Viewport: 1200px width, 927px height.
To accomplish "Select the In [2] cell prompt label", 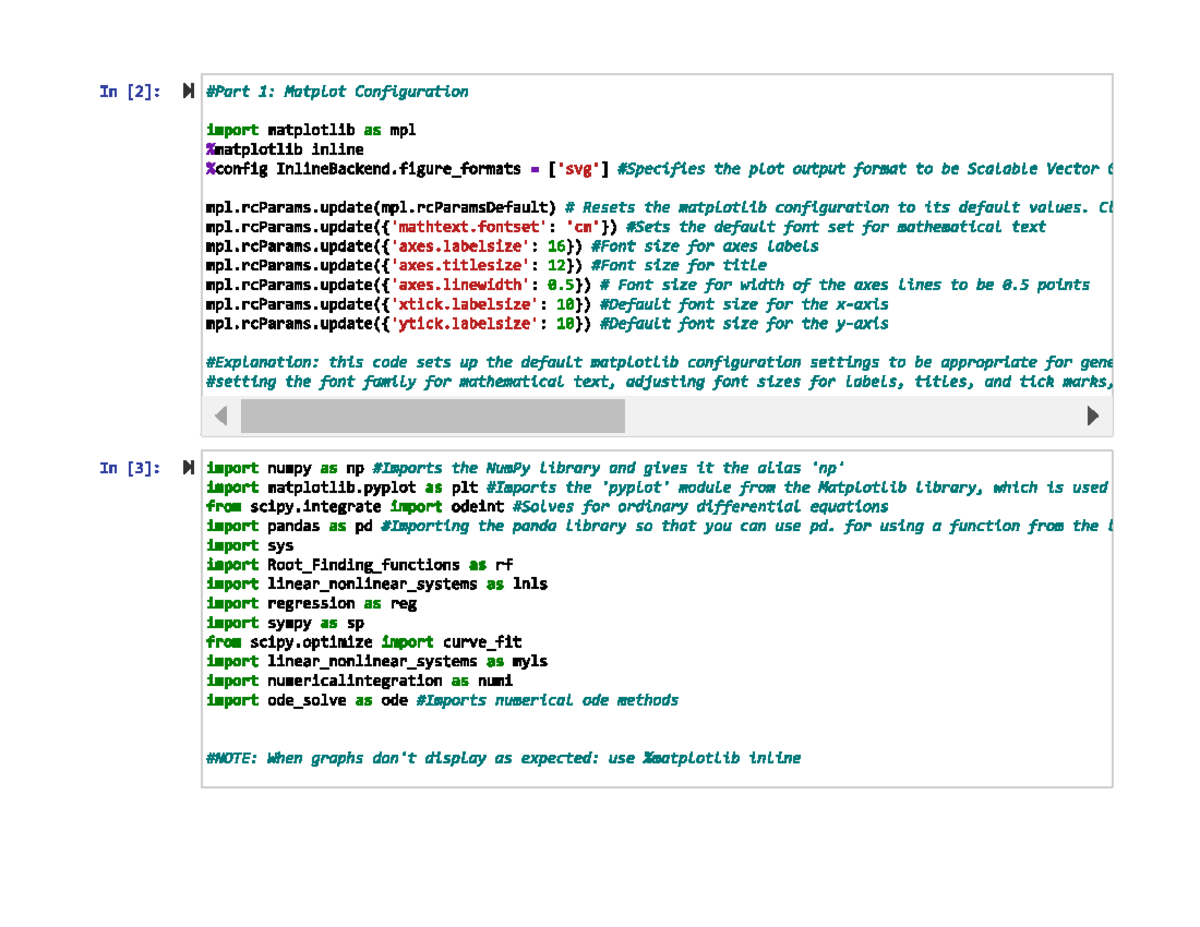I will (x=129, y=92).
